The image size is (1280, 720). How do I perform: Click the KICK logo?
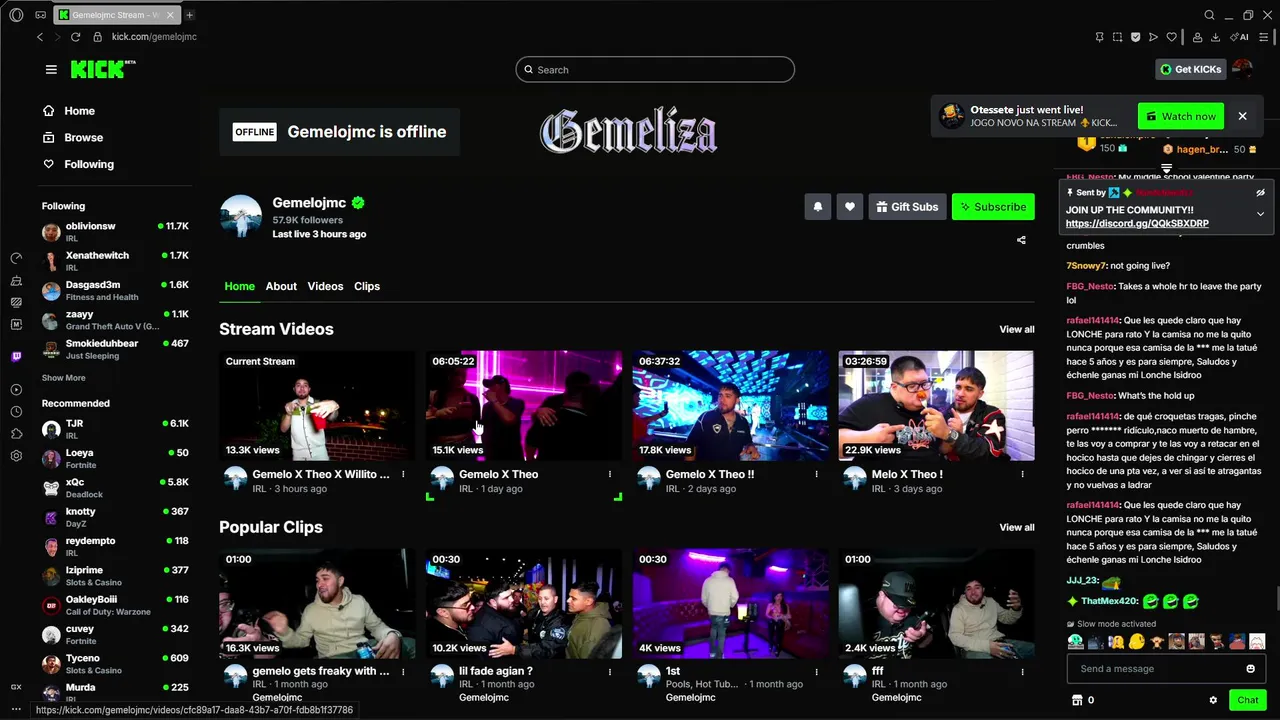[103, 69]
